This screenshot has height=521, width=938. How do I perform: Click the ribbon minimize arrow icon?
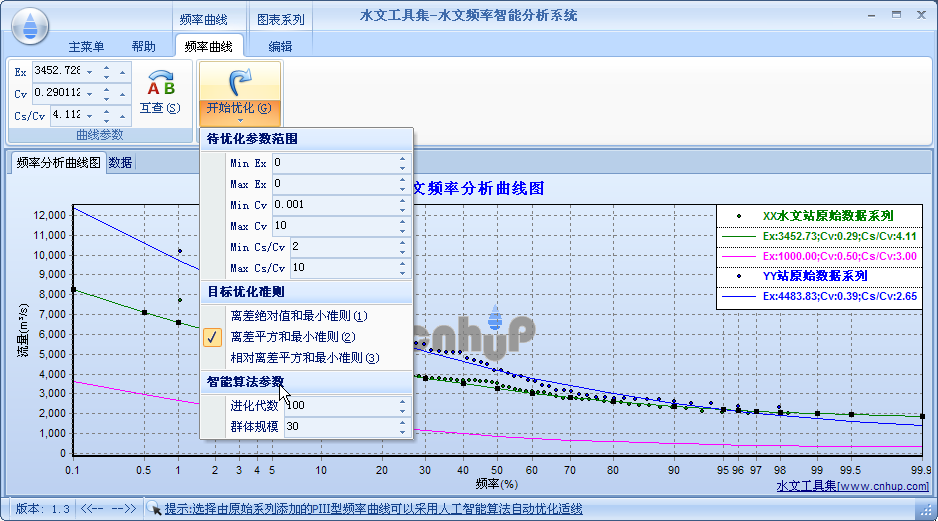[870, 15]
